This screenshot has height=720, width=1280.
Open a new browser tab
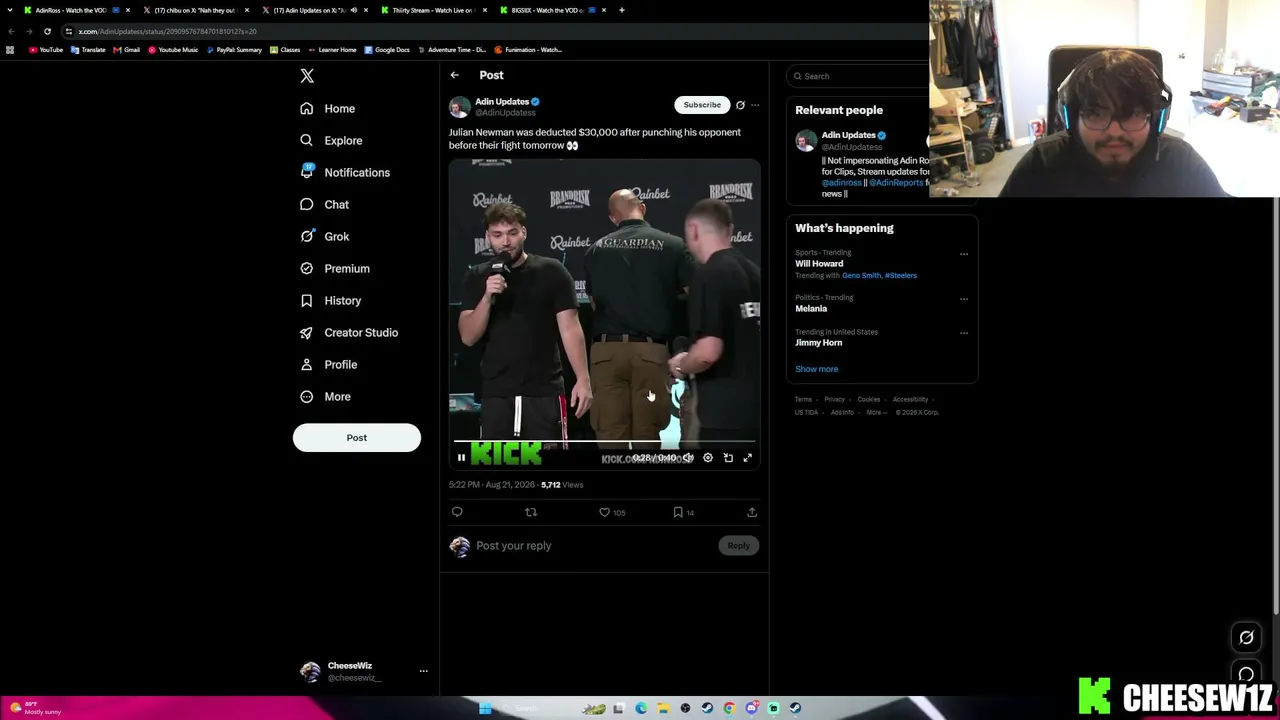coord(621,10)
